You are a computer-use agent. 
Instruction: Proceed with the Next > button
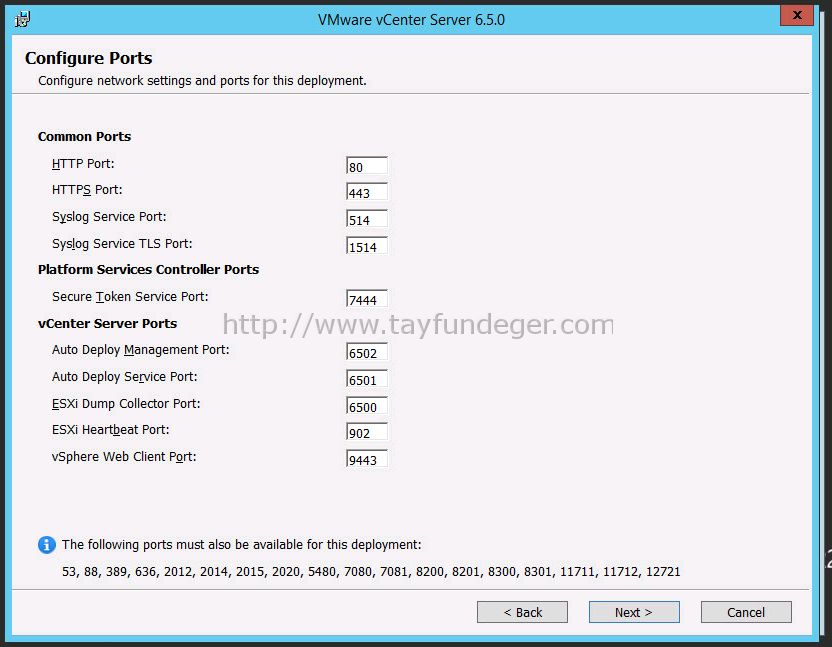coord(634,612)
